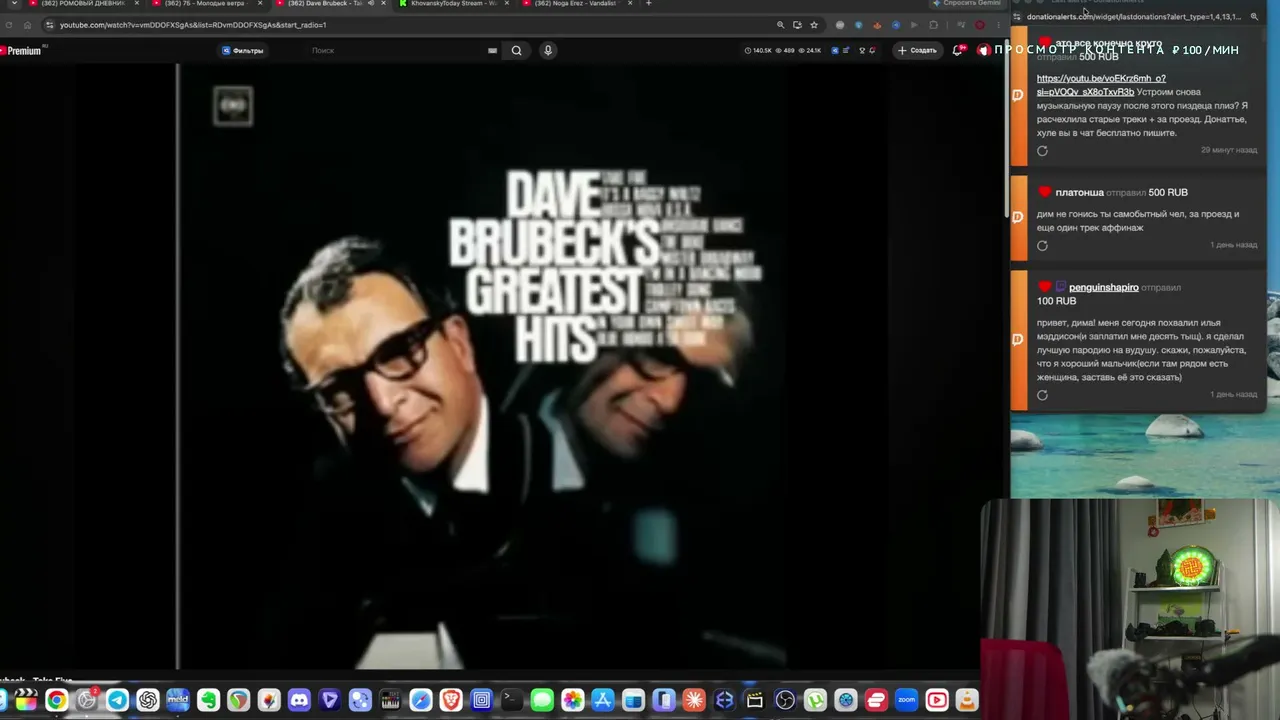Launch Zoom from the dock

pos(906,700)
